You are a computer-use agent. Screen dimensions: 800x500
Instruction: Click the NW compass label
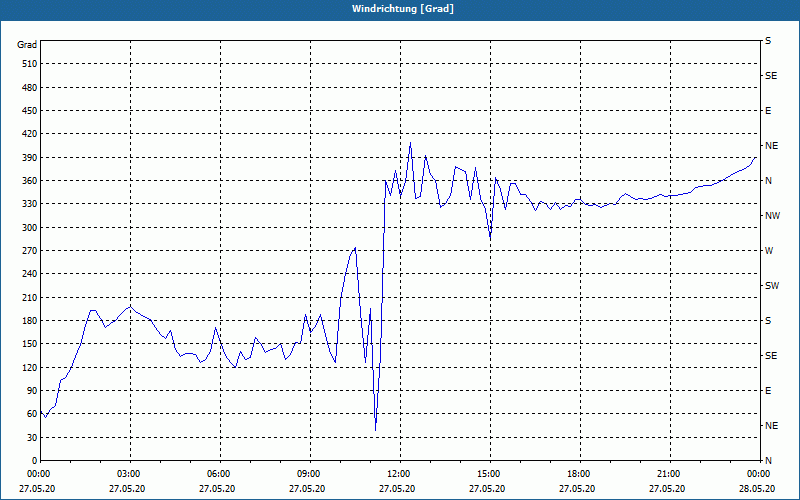point(772,216)
